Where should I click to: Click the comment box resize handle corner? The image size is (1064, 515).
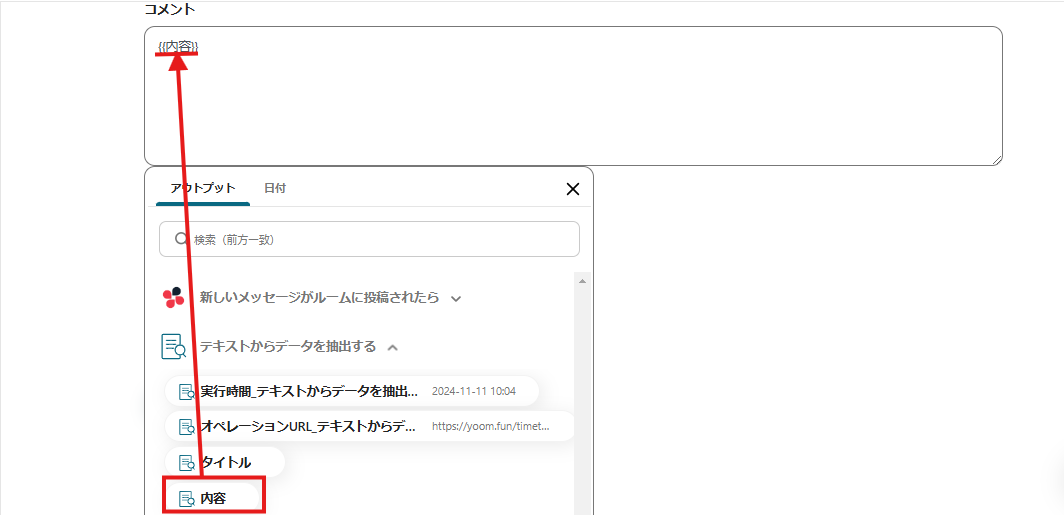997,159
